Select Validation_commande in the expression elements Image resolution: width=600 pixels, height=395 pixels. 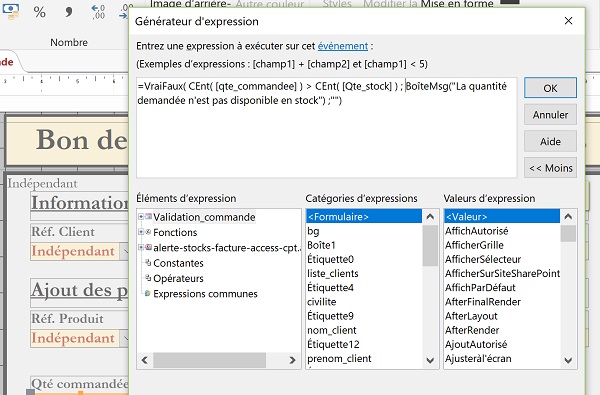[204, 217]
